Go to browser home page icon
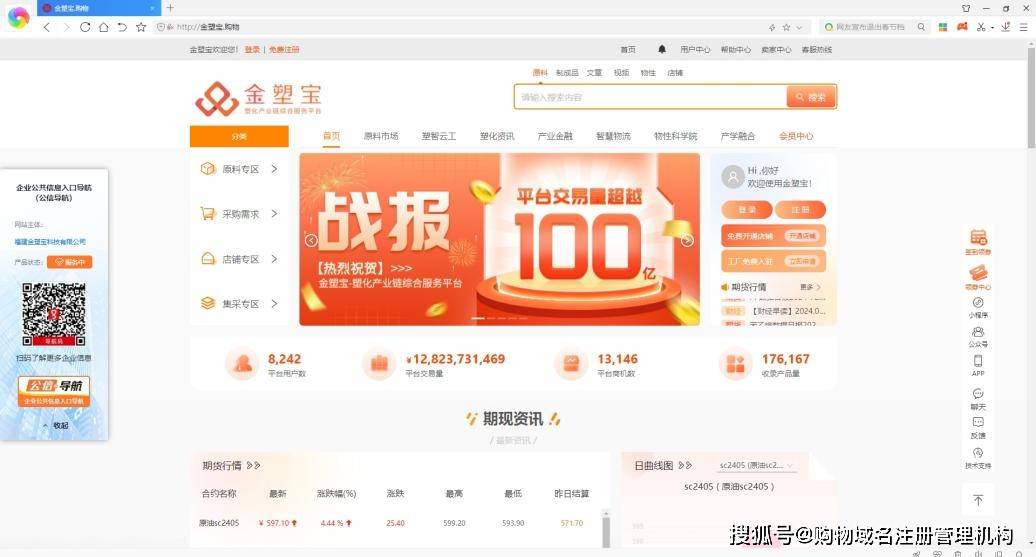Viewport: 1036px width, 557px height. 104,27
